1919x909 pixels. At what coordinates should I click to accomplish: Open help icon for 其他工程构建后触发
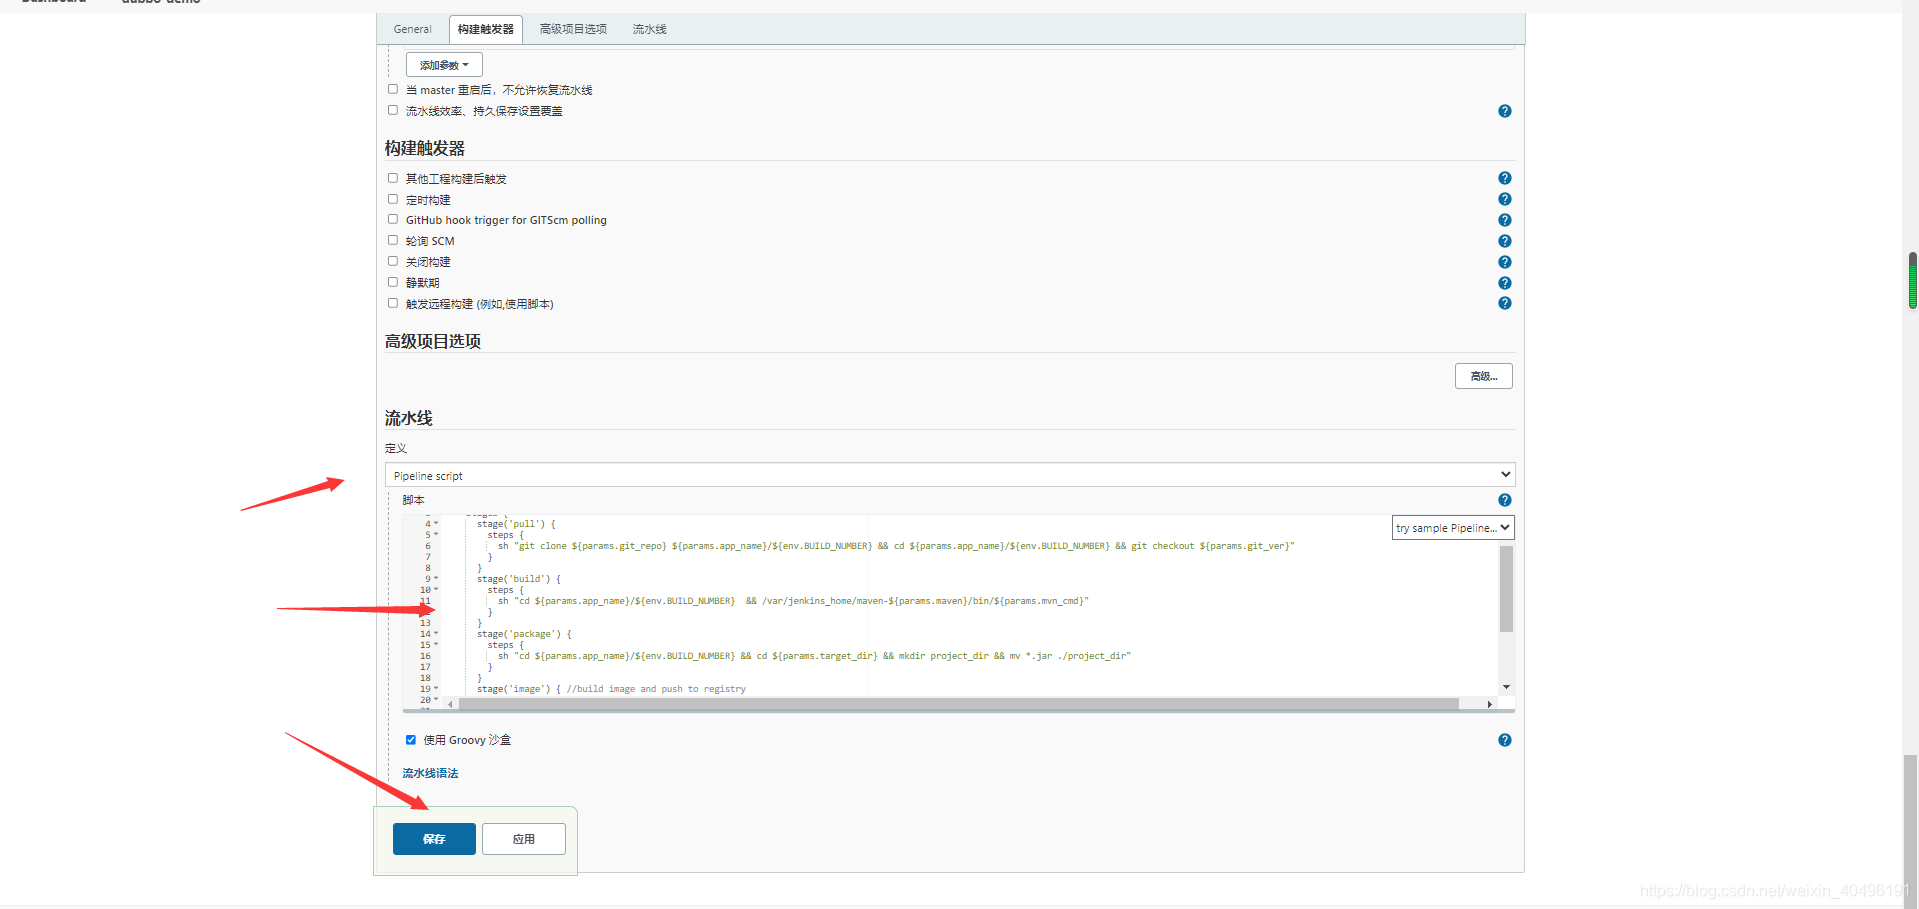[x=1504, y=178]
